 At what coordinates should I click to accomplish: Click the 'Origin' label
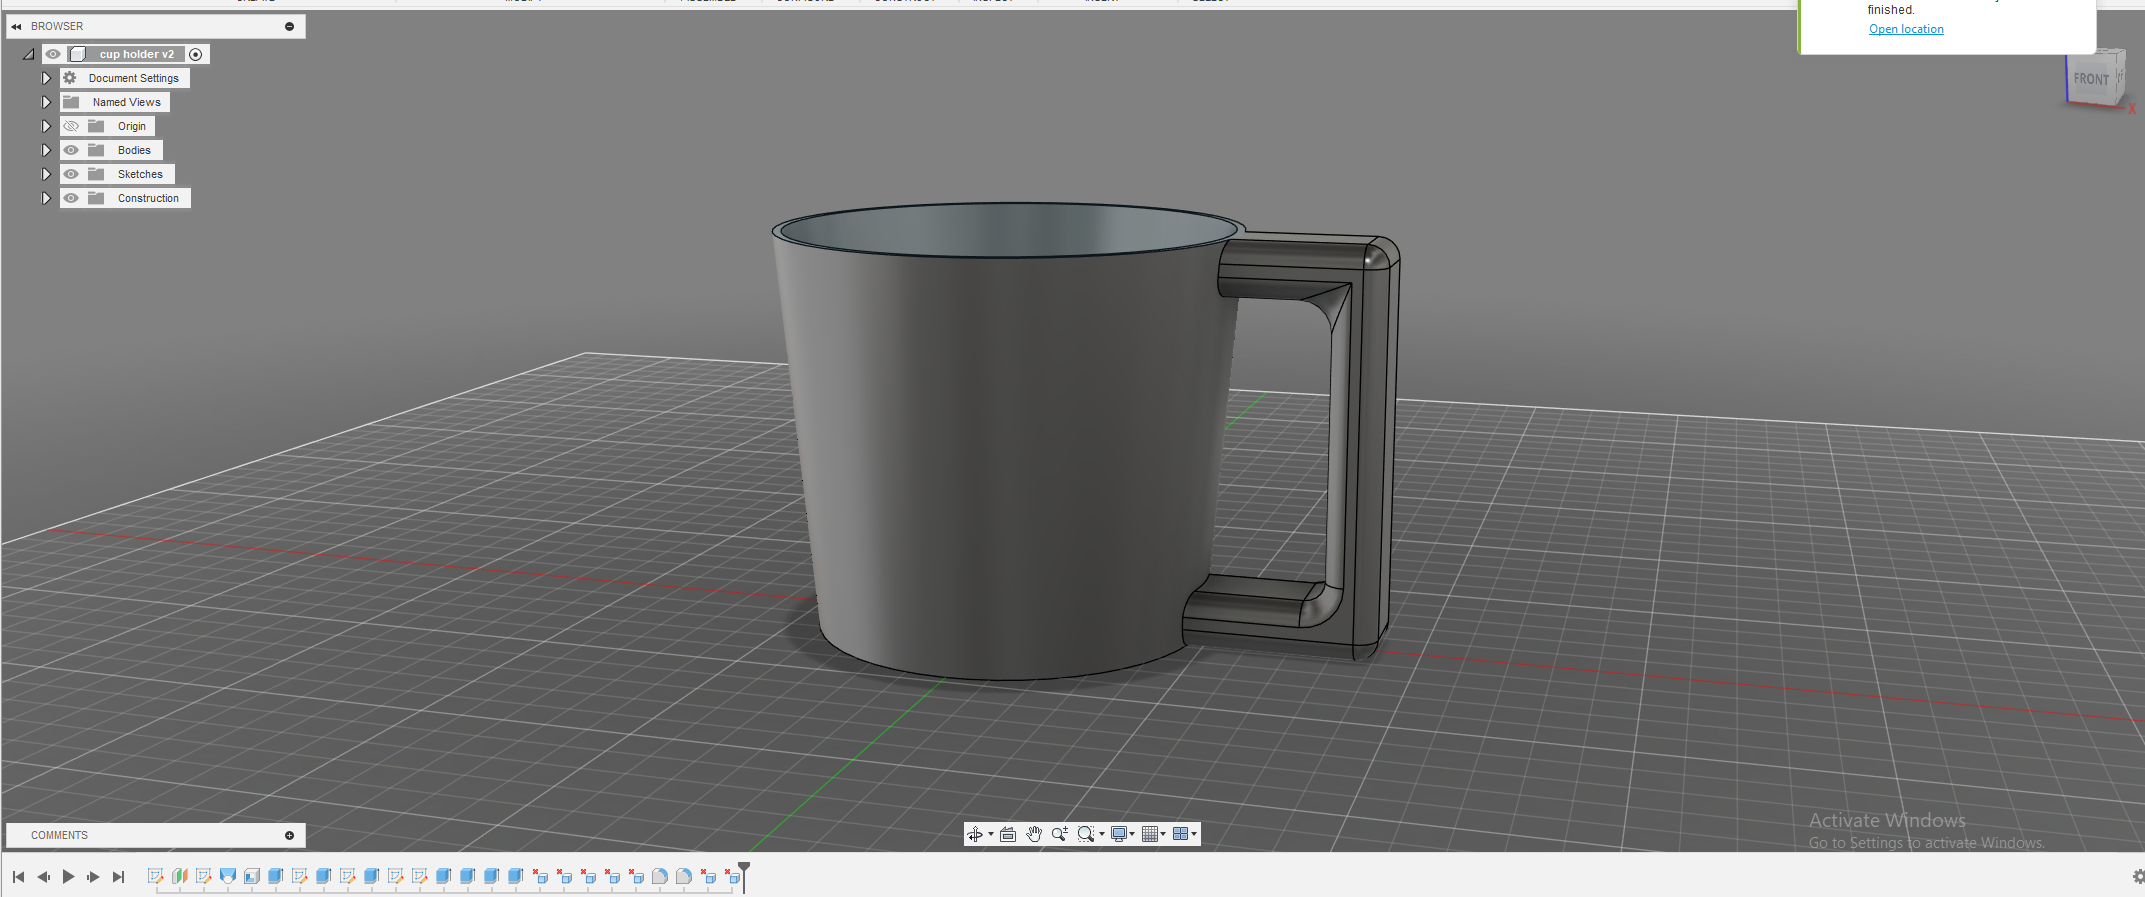click(132, 126)
